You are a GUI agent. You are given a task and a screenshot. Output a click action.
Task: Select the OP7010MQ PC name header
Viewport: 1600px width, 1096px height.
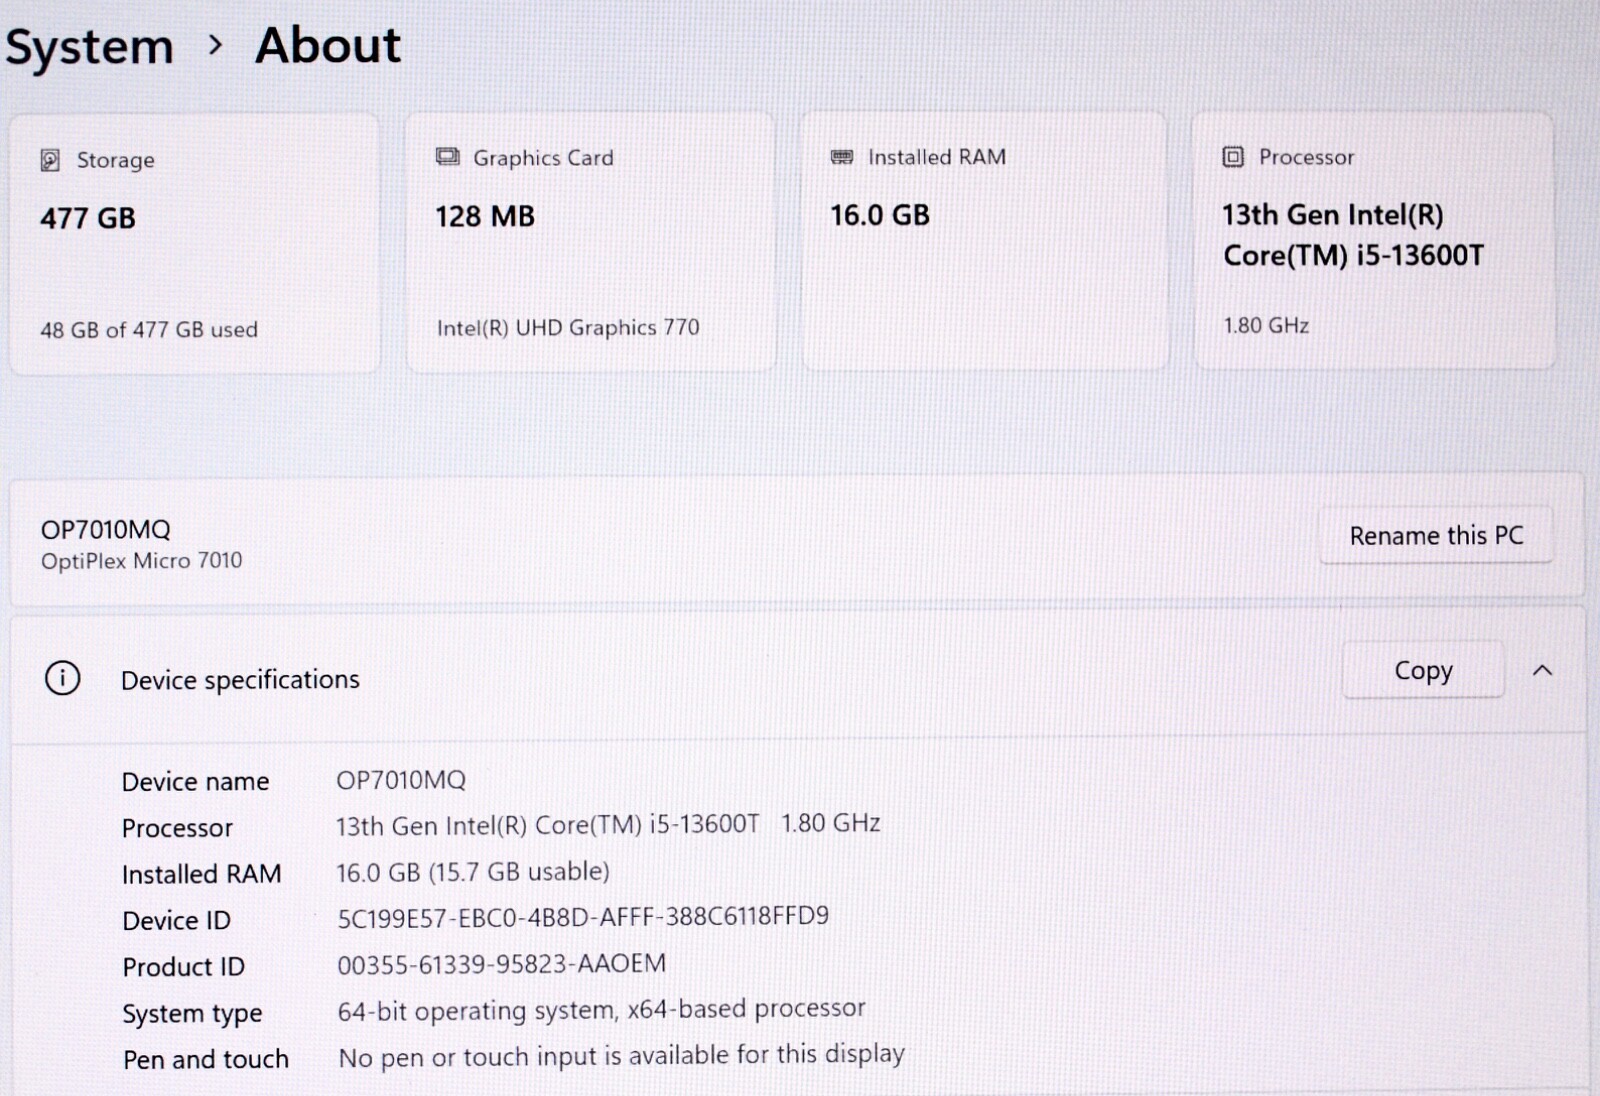[x=105, y=529]
